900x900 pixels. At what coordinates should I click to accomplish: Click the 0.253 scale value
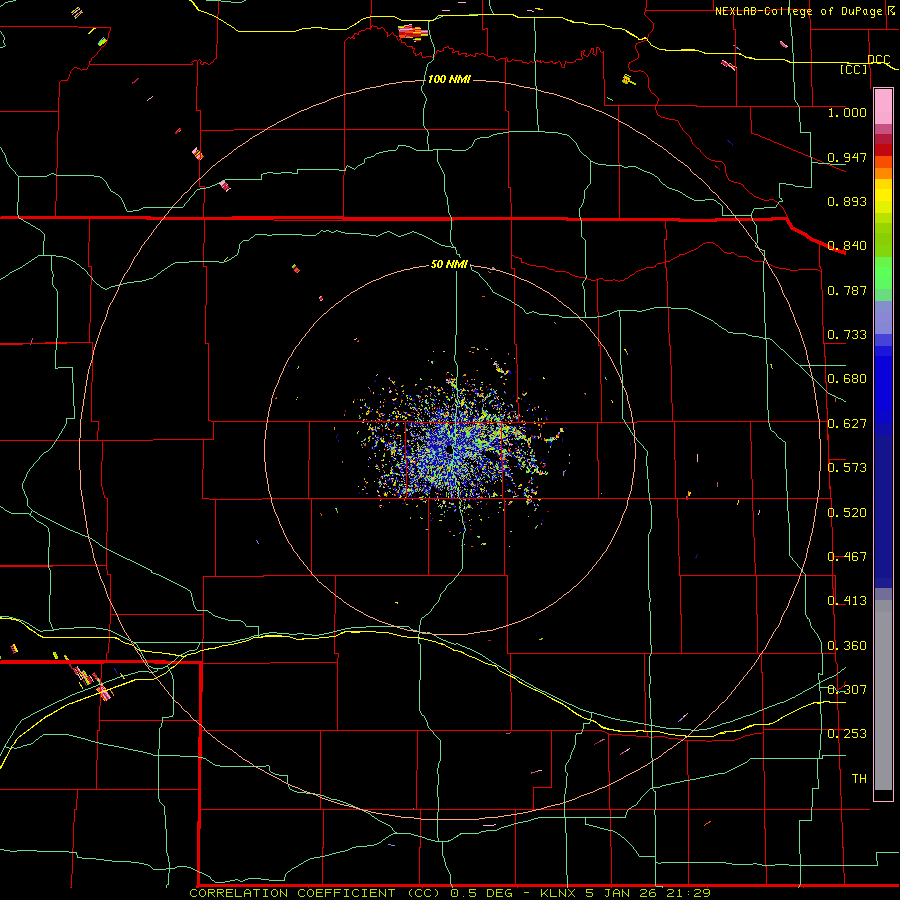(x=847, y=734)
